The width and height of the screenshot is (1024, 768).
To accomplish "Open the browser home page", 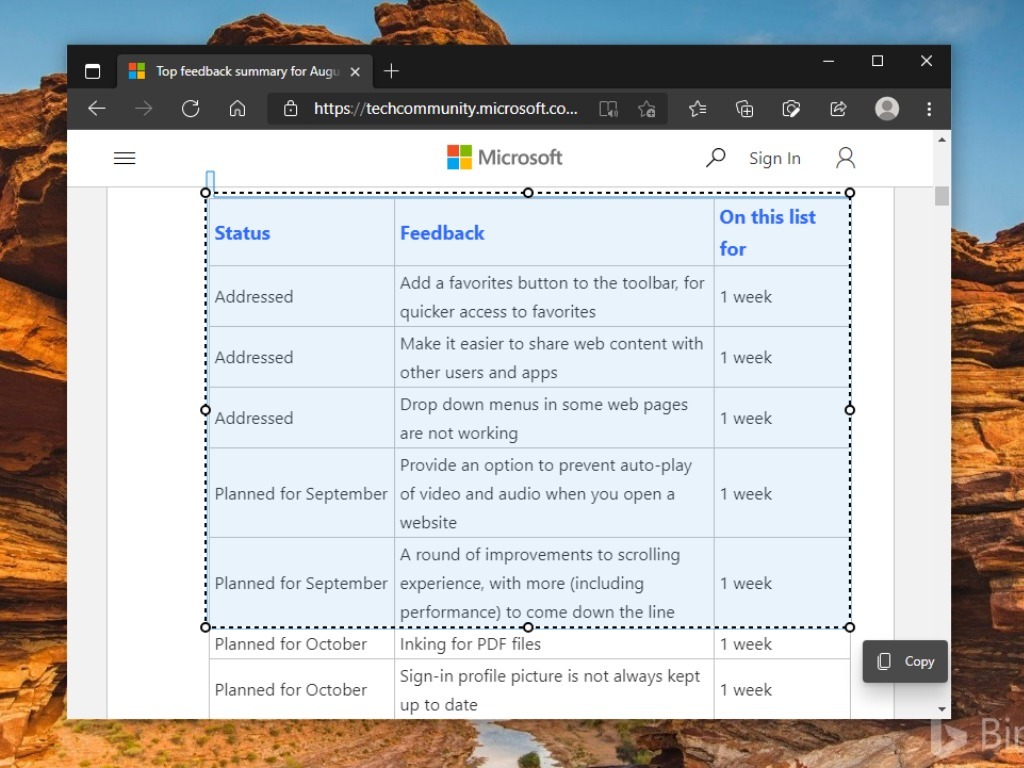I will [x=237, y=108].
